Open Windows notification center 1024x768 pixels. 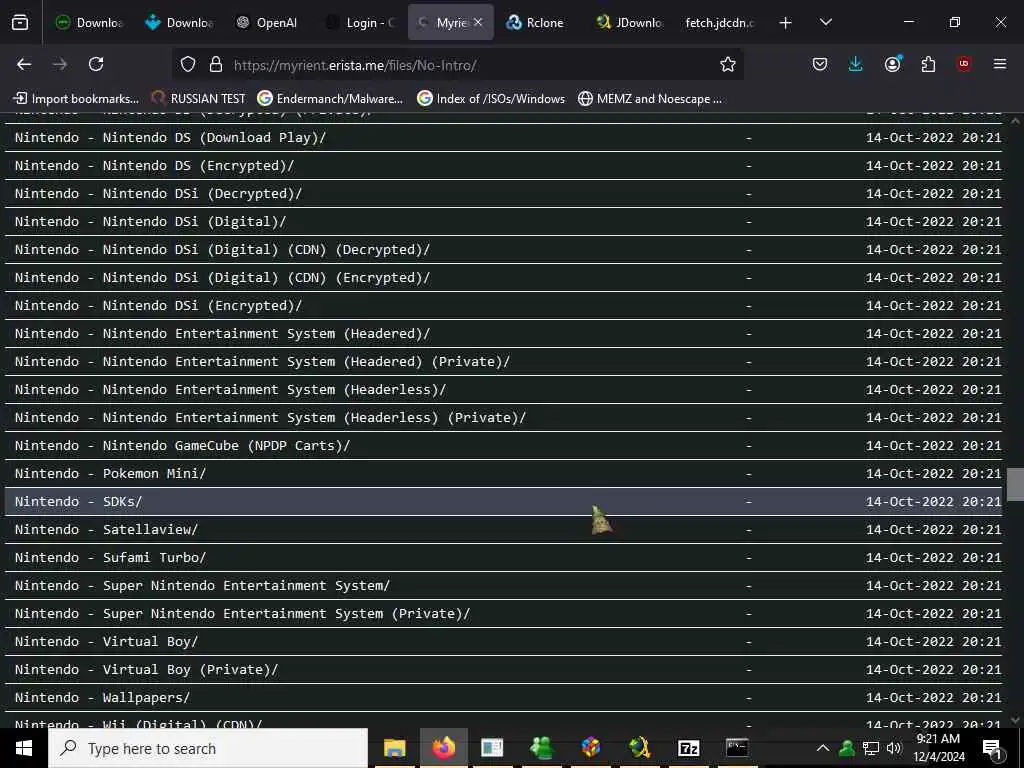992,748
